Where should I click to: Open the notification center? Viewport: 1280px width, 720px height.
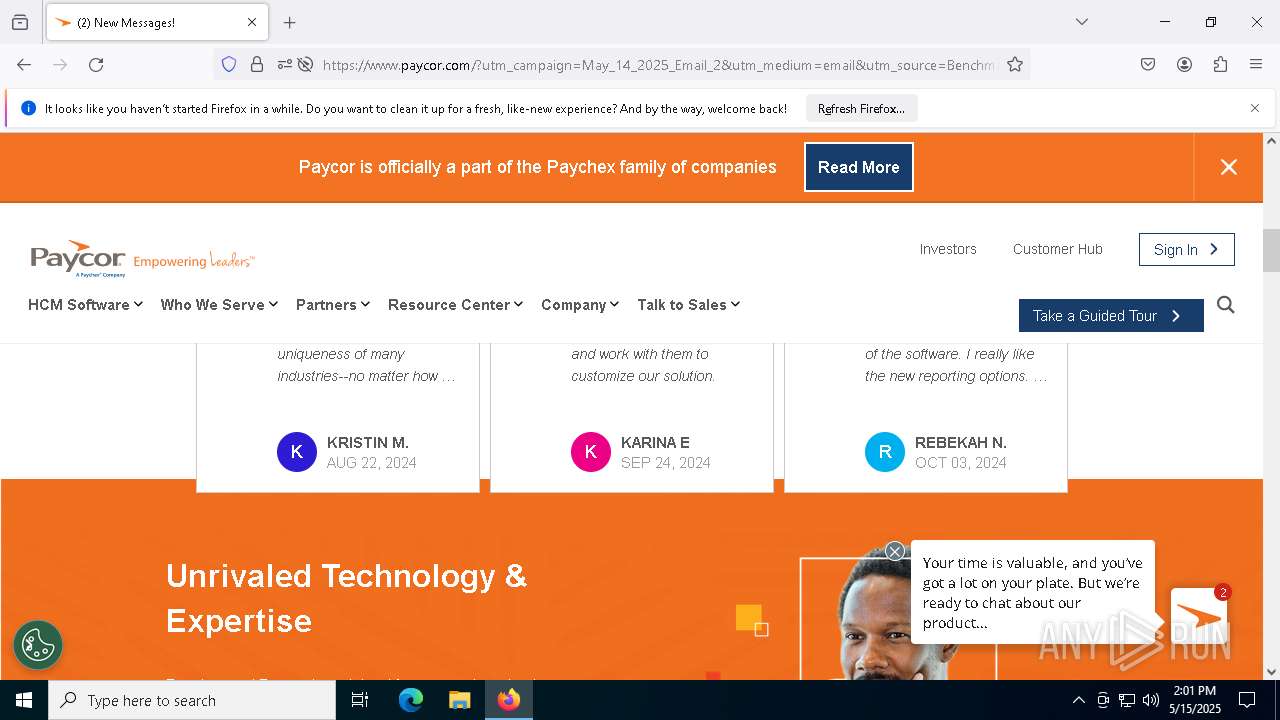coord(1247,700)
